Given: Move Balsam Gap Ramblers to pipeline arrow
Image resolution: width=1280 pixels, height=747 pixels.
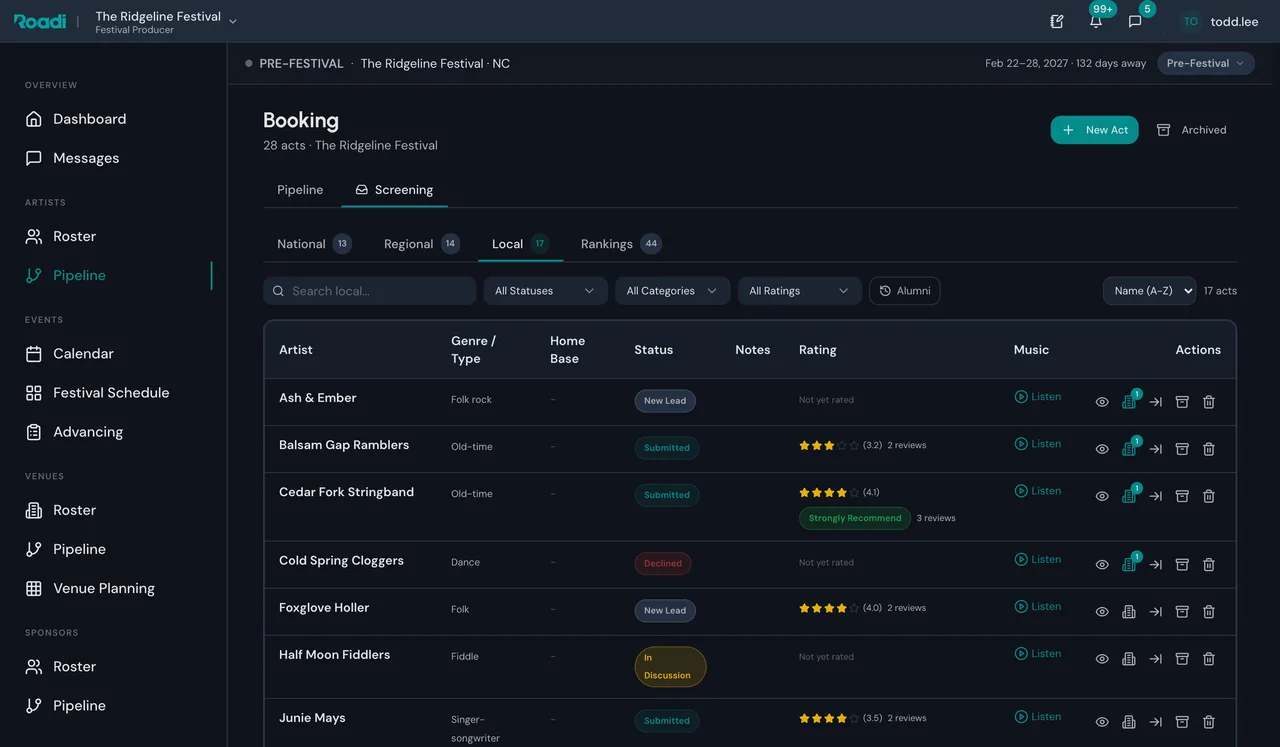Looking at the screenshot, I should [x=1156, y=449].
